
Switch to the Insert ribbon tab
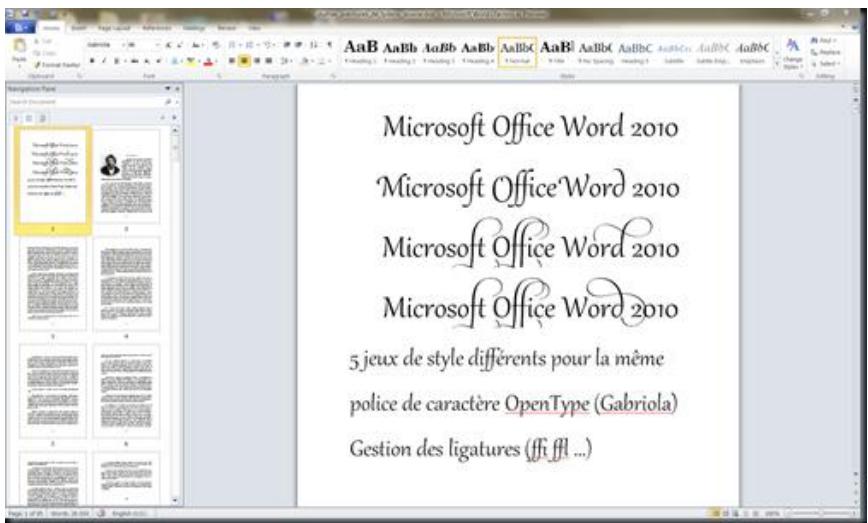(x=79, y=28)
